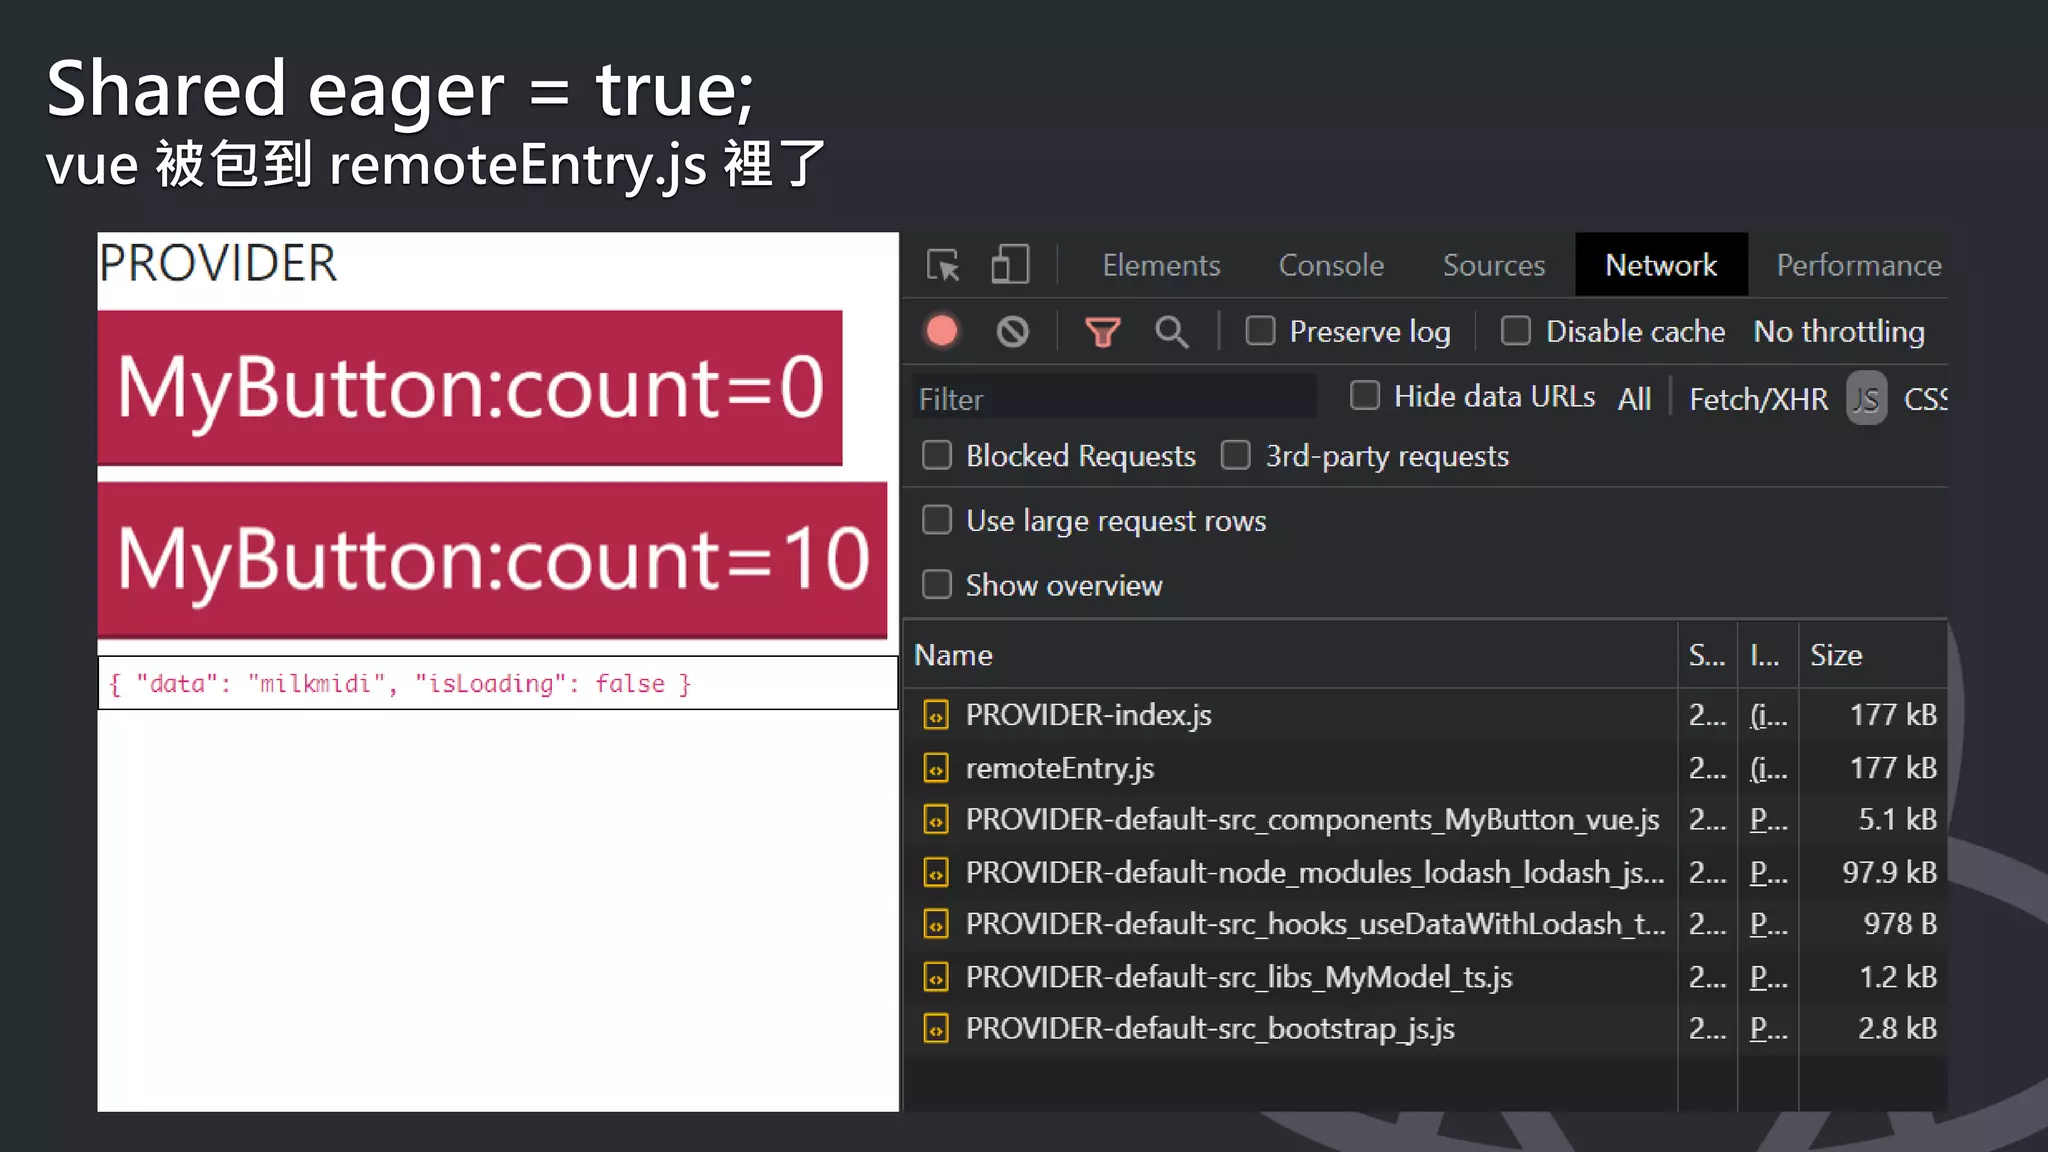Switch to the Console tab

tap(1331, 265)
